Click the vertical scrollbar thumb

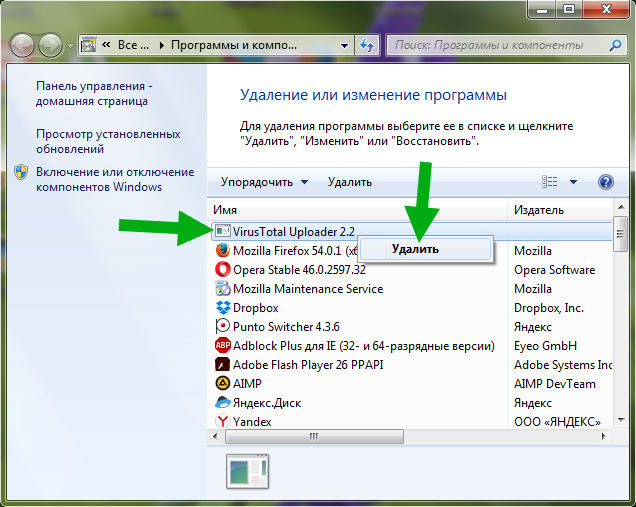tap(620, 234)
